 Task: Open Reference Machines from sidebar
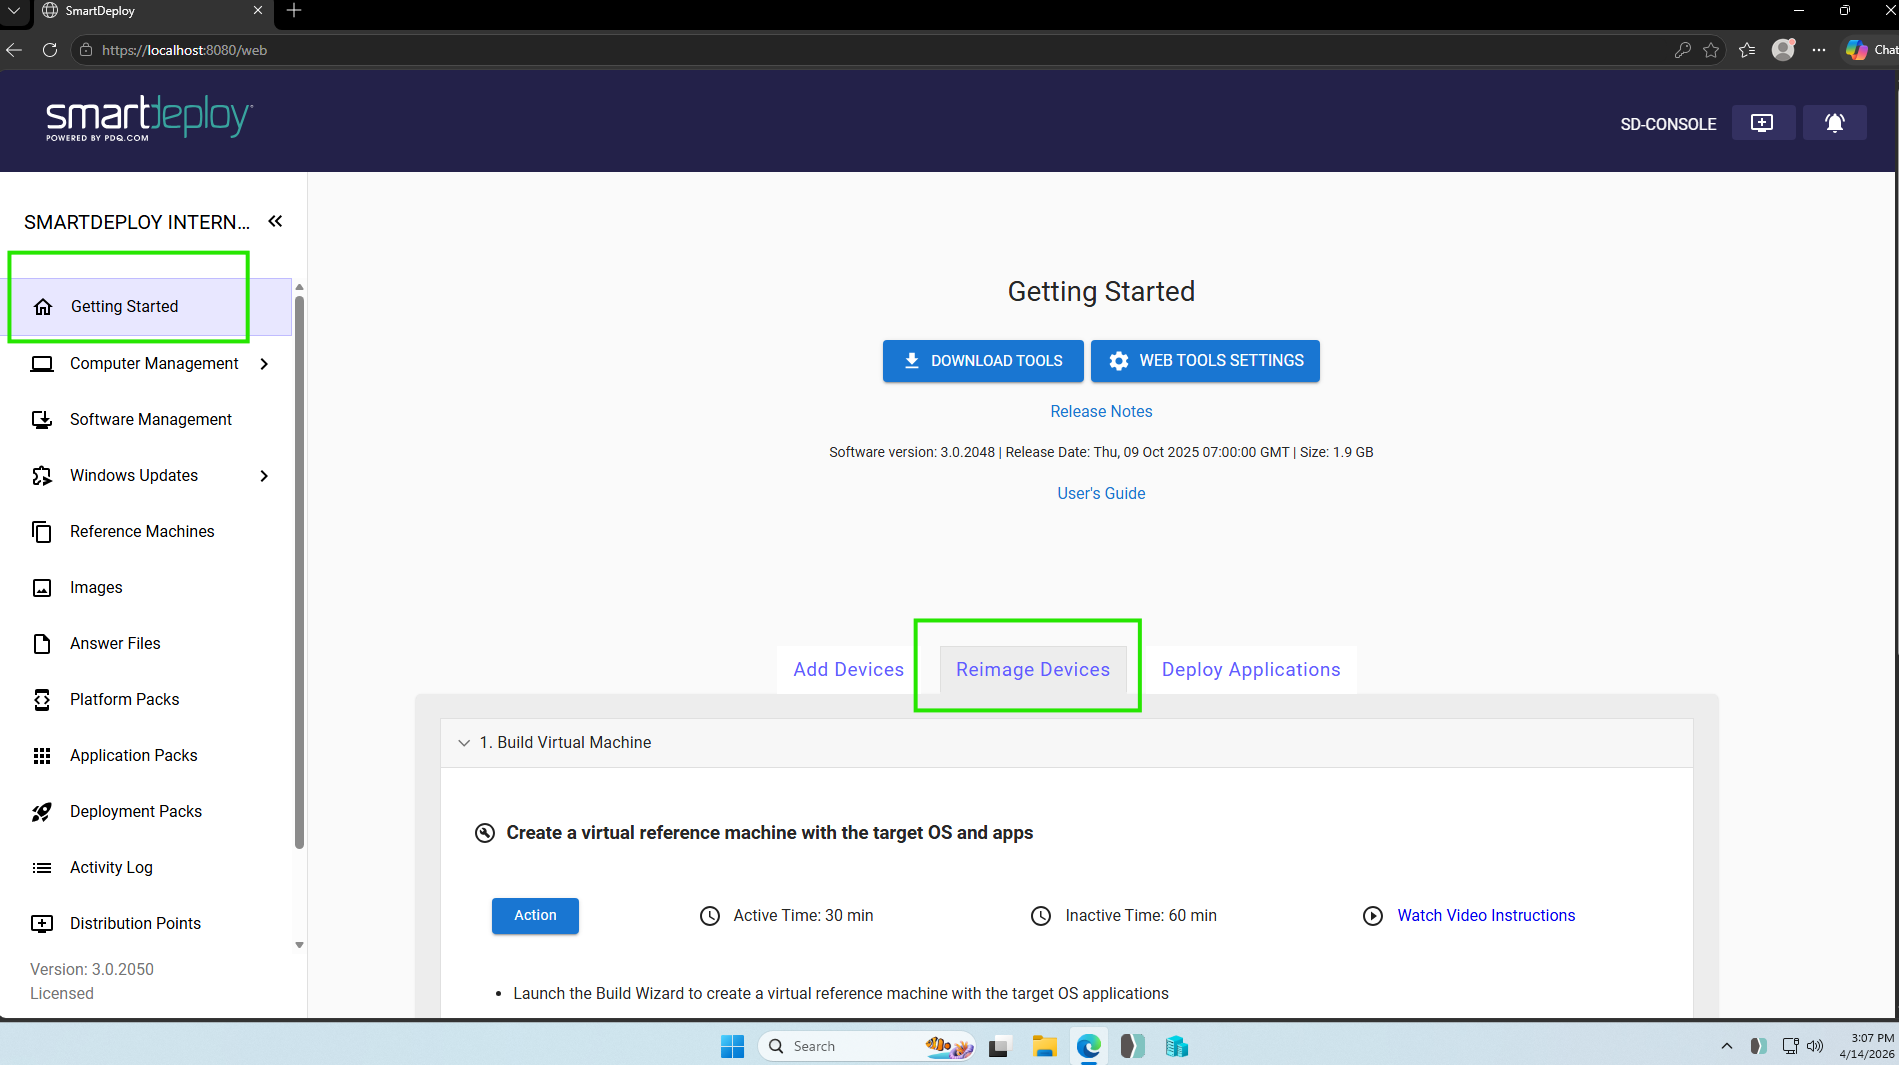(x=142, y=531)
